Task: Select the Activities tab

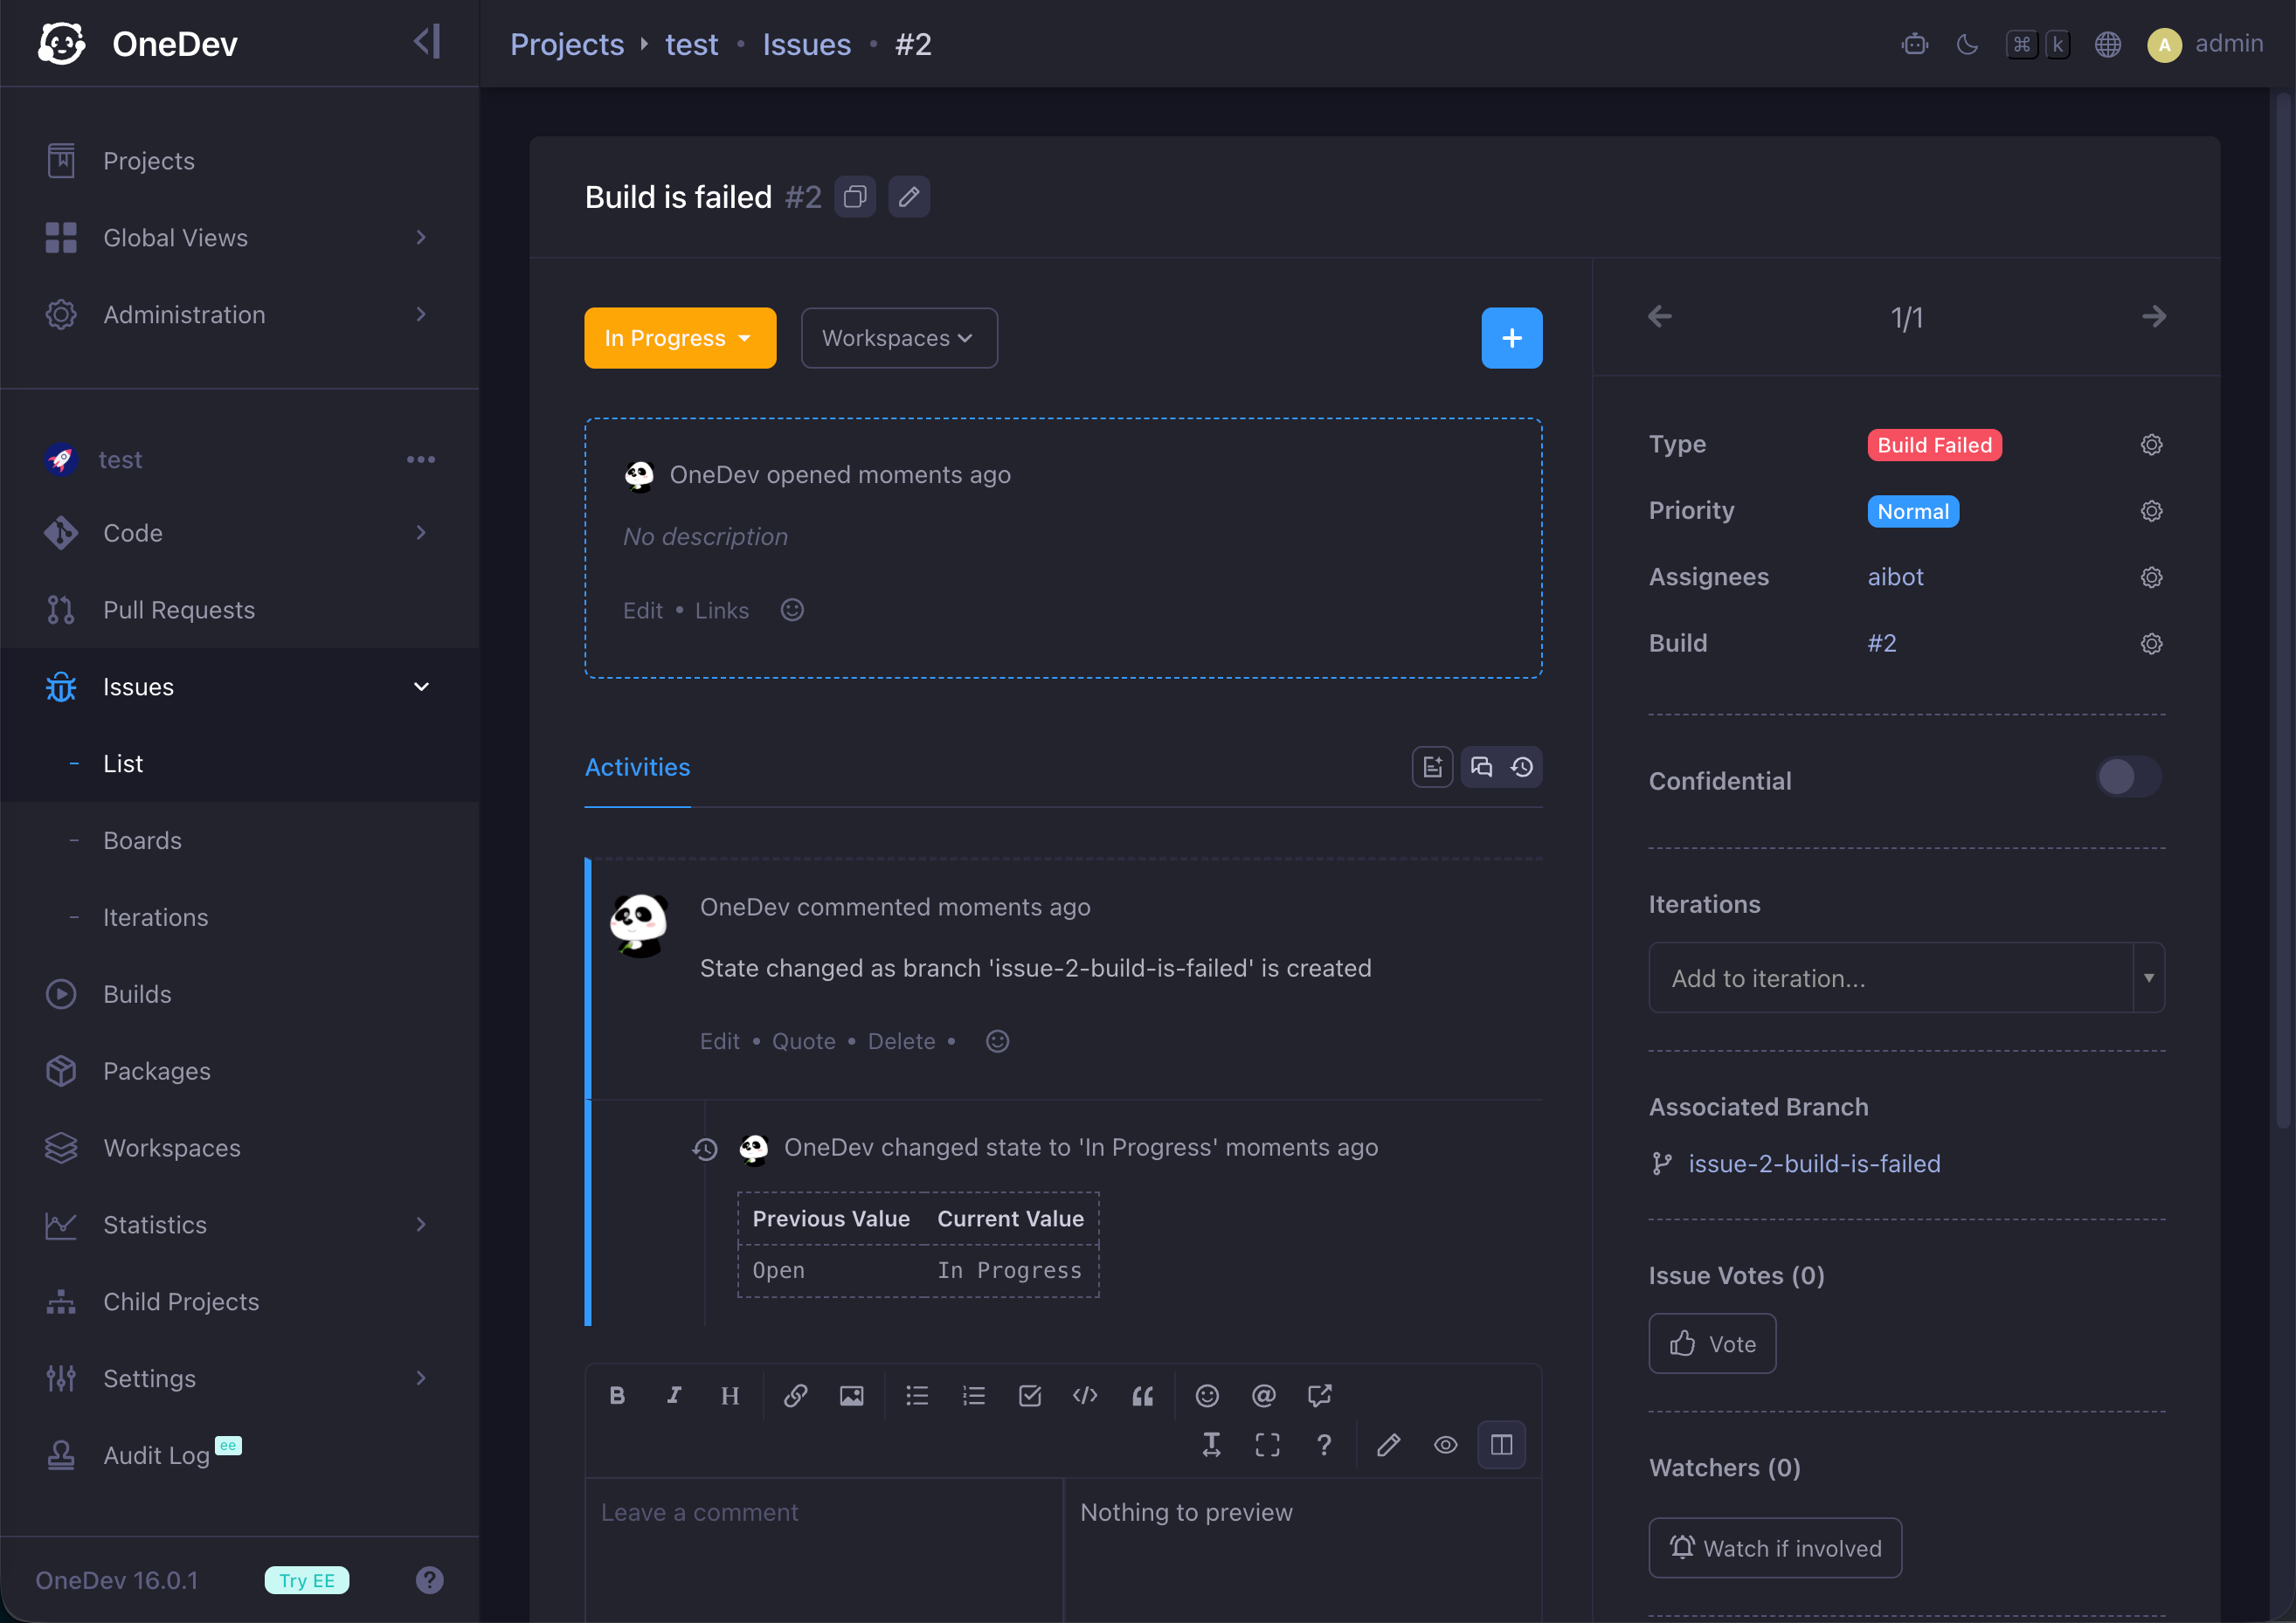Action: 637,767
